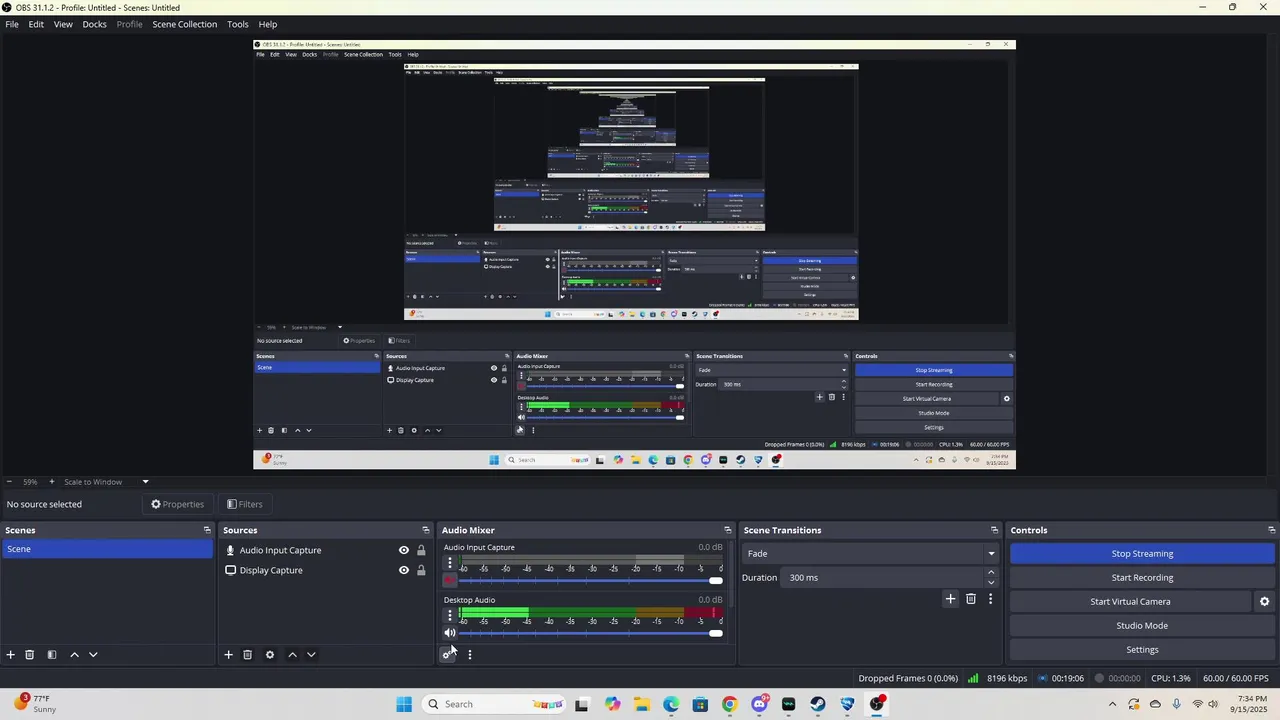Open Scene Collection menu
The height and width of the screenshot is (720, 1280).
coord(185,24)
